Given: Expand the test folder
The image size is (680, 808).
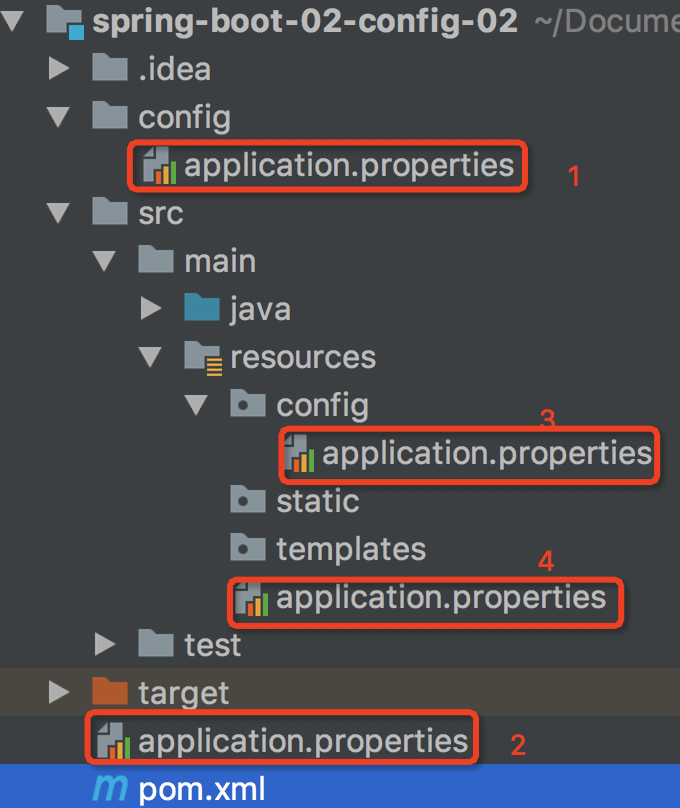Looking at the screenshot, I should (105, 645).
